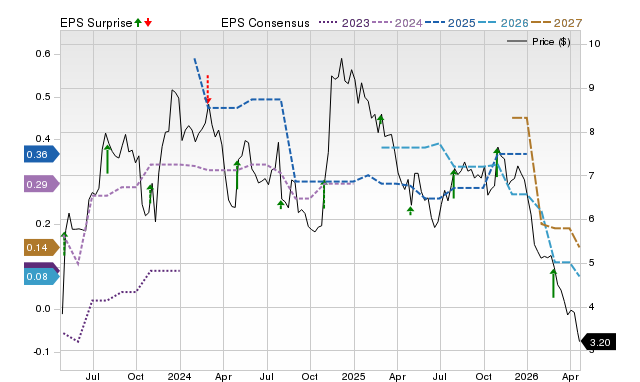Toggle the 2026 consensus series in the legend
Viewport: 640px width, 382px height.
[503, 23]
